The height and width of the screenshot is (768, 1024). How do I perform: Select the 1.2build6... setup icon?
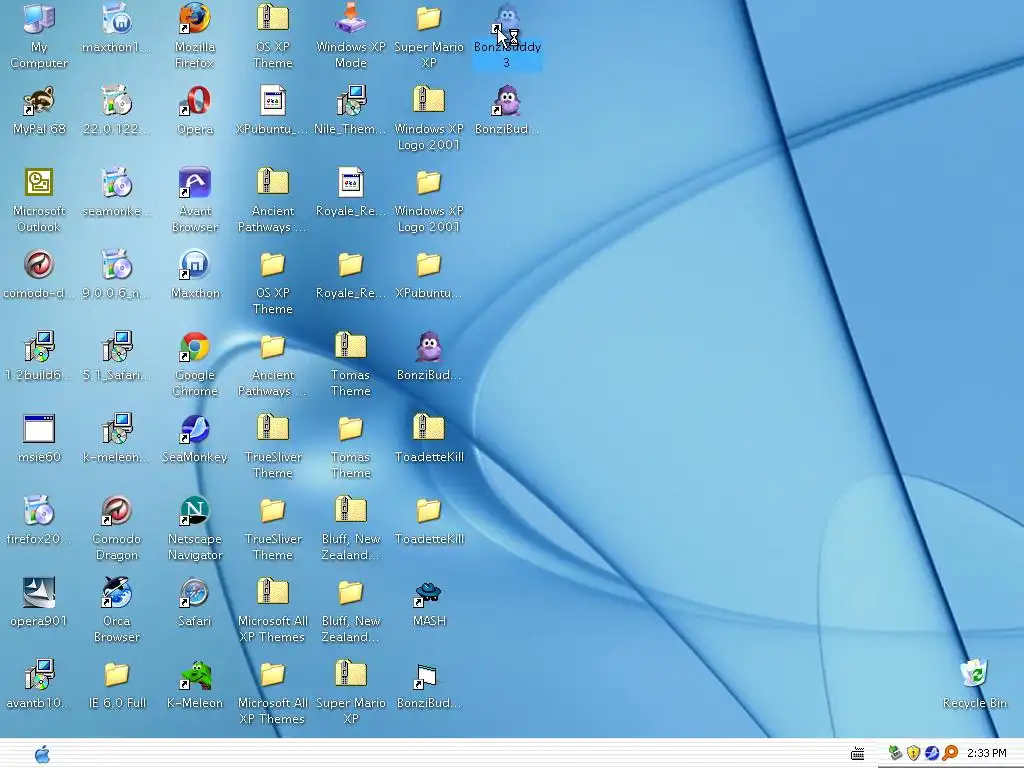pos(39,346)
